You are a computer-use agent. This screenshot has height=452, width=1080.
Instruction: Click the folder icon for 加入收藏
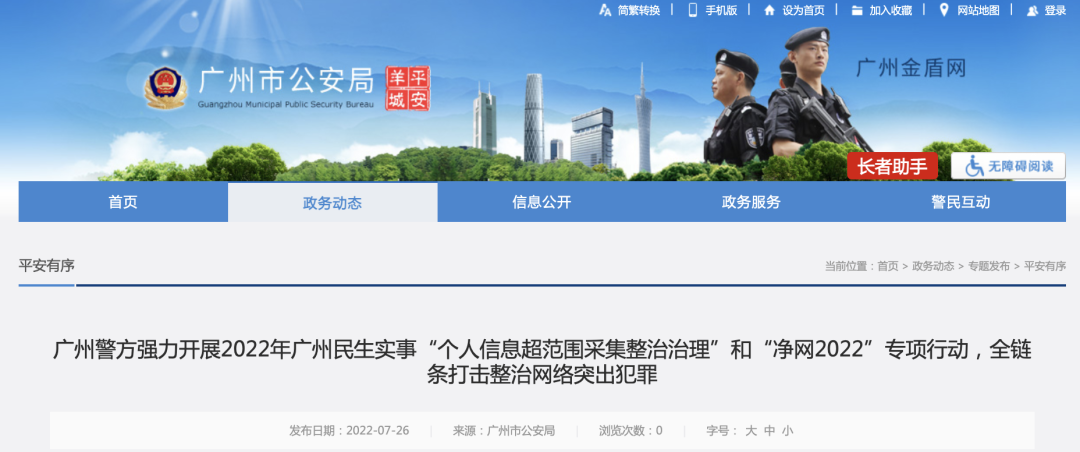click(x=857, y=10)
